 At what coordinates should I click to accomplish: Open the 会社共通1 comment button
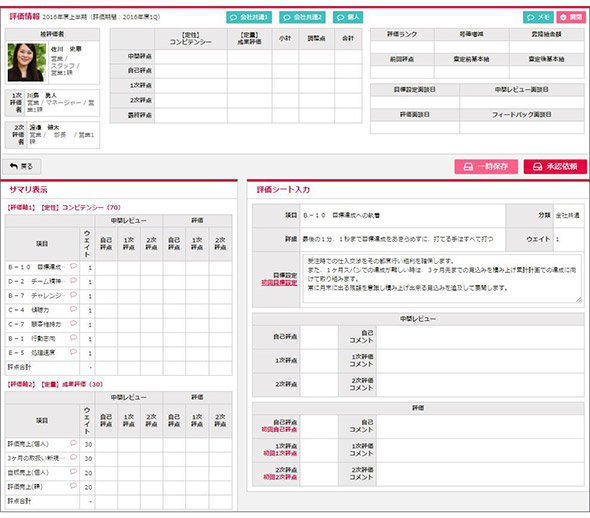pos(249,17)
